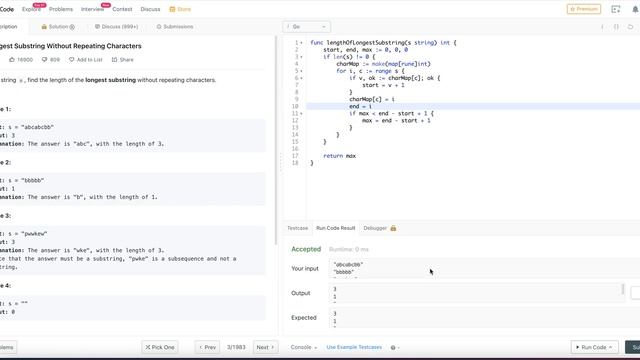Click the thumbs-up like icon showing 16000
This screenshot has width=640, height=360.
12,60
